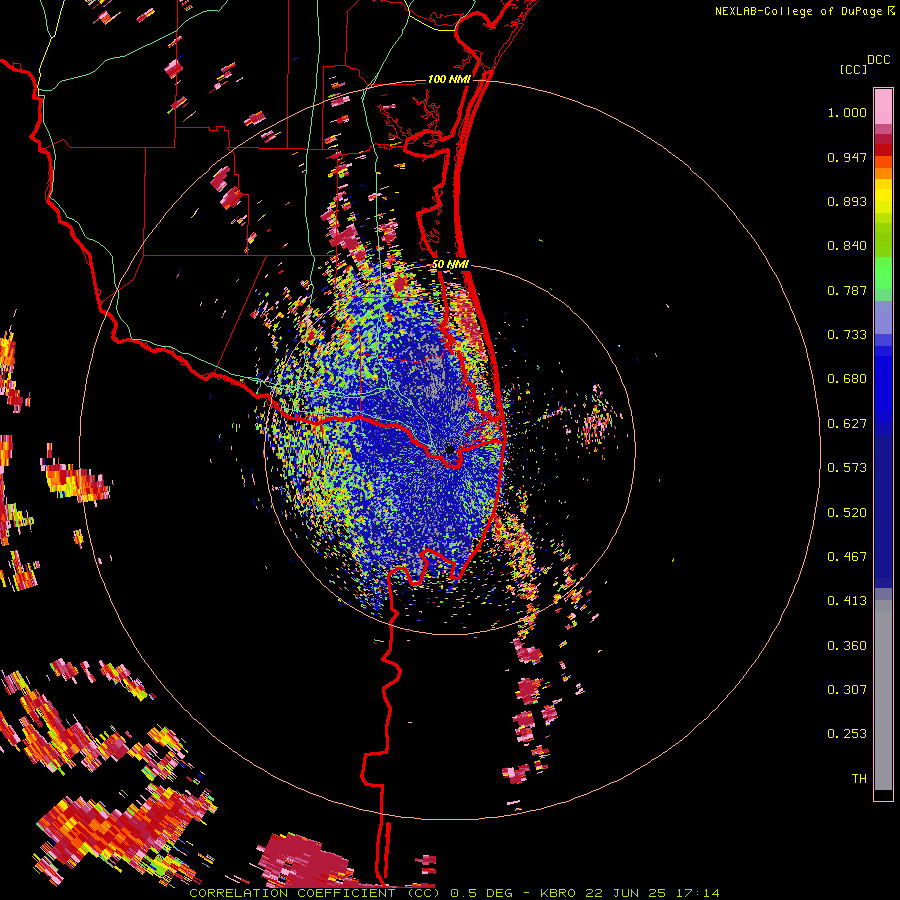Click the DCC product label
Viewport: 900px width, 900px height.
pyautogui.click(x=878, y=60)
